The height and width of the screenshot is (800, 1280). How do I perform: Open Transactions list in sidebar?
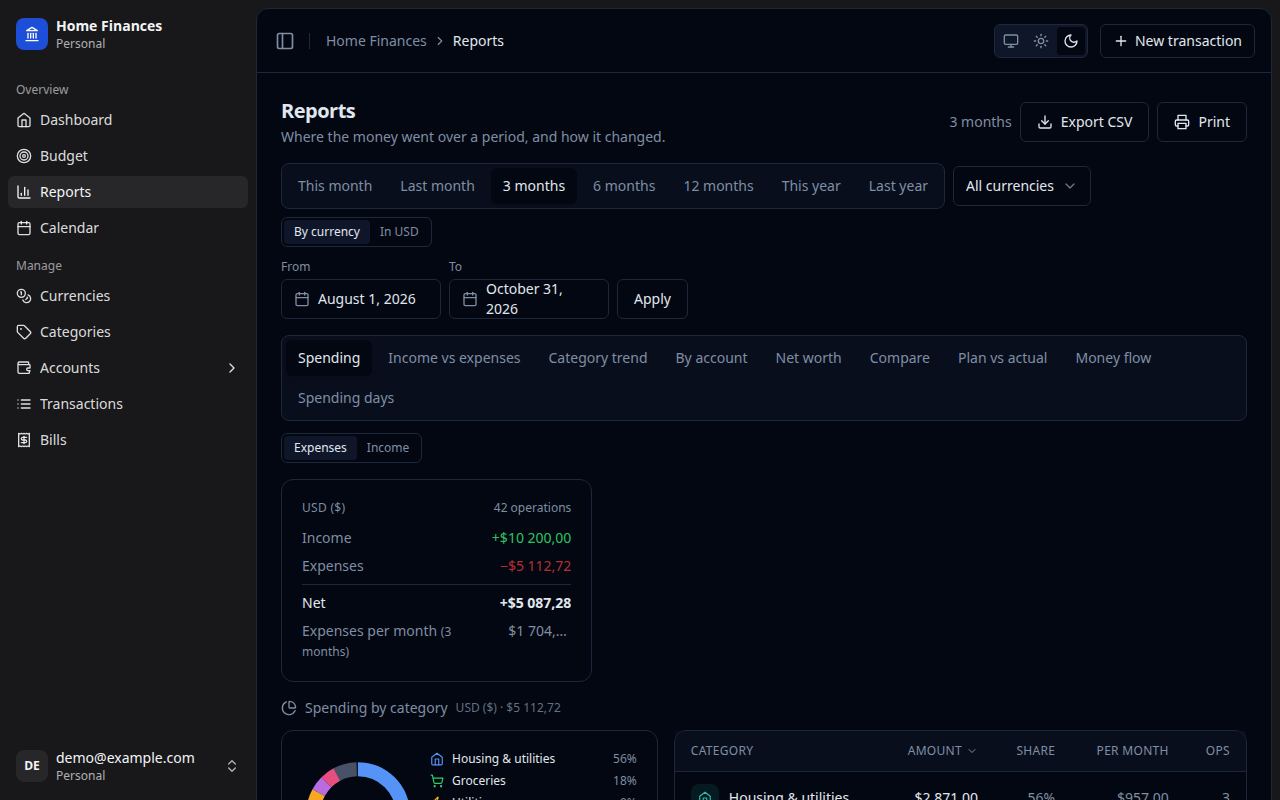128,404
